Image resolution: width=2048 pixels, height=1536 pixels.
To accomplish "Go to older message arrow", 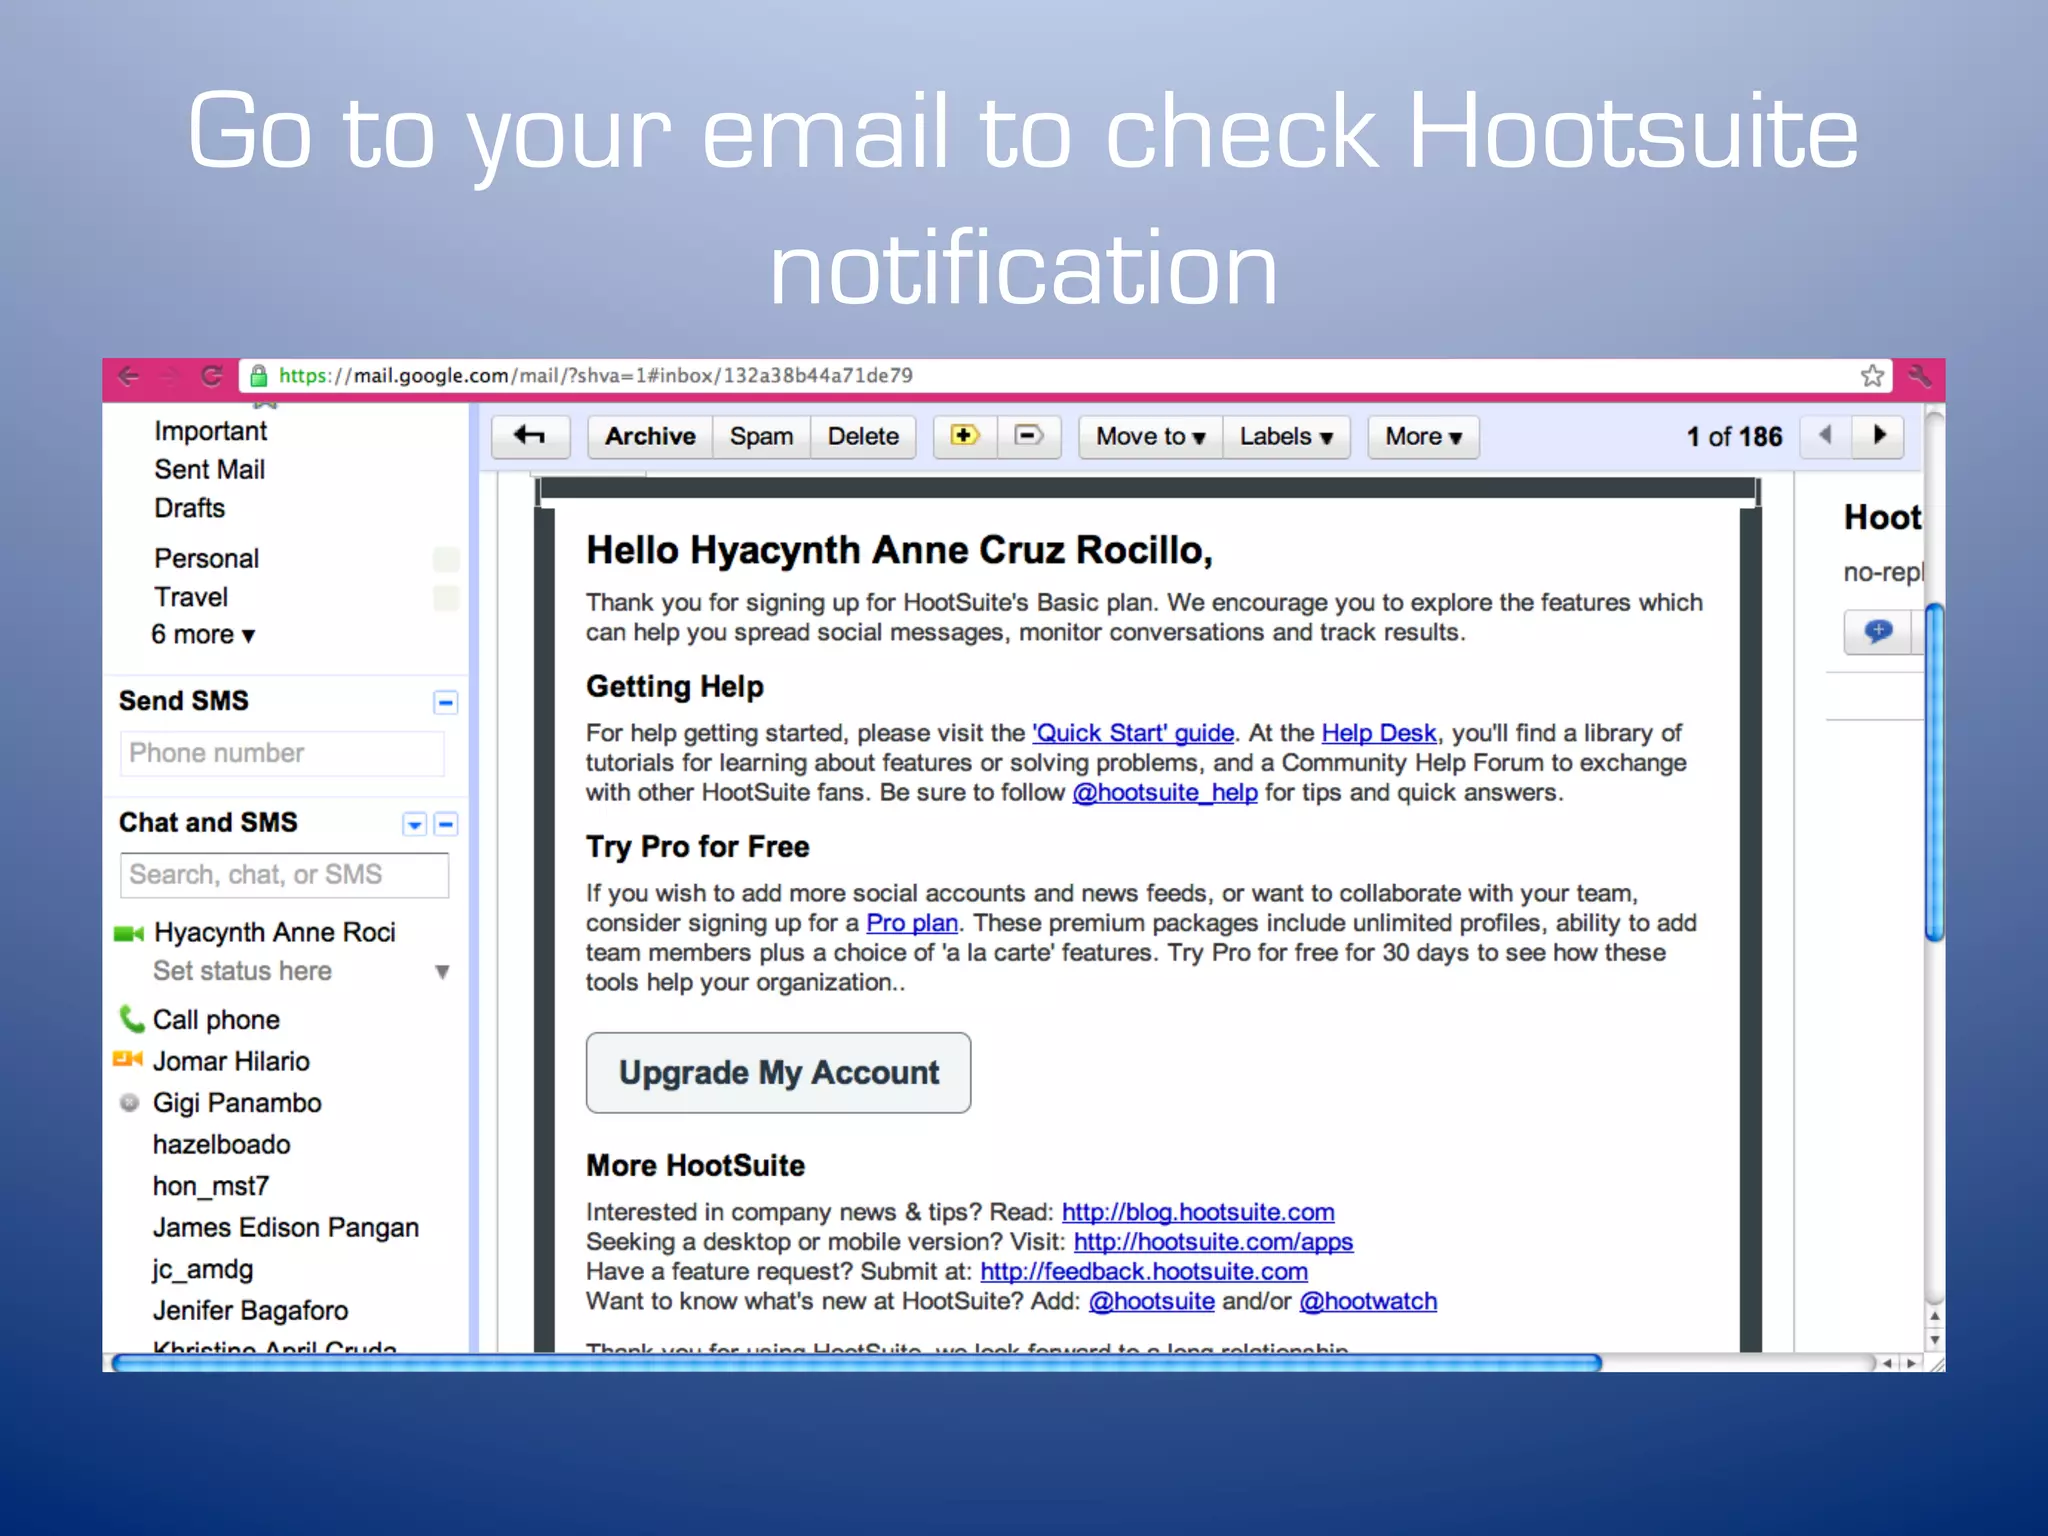I will pos(1878,437).
